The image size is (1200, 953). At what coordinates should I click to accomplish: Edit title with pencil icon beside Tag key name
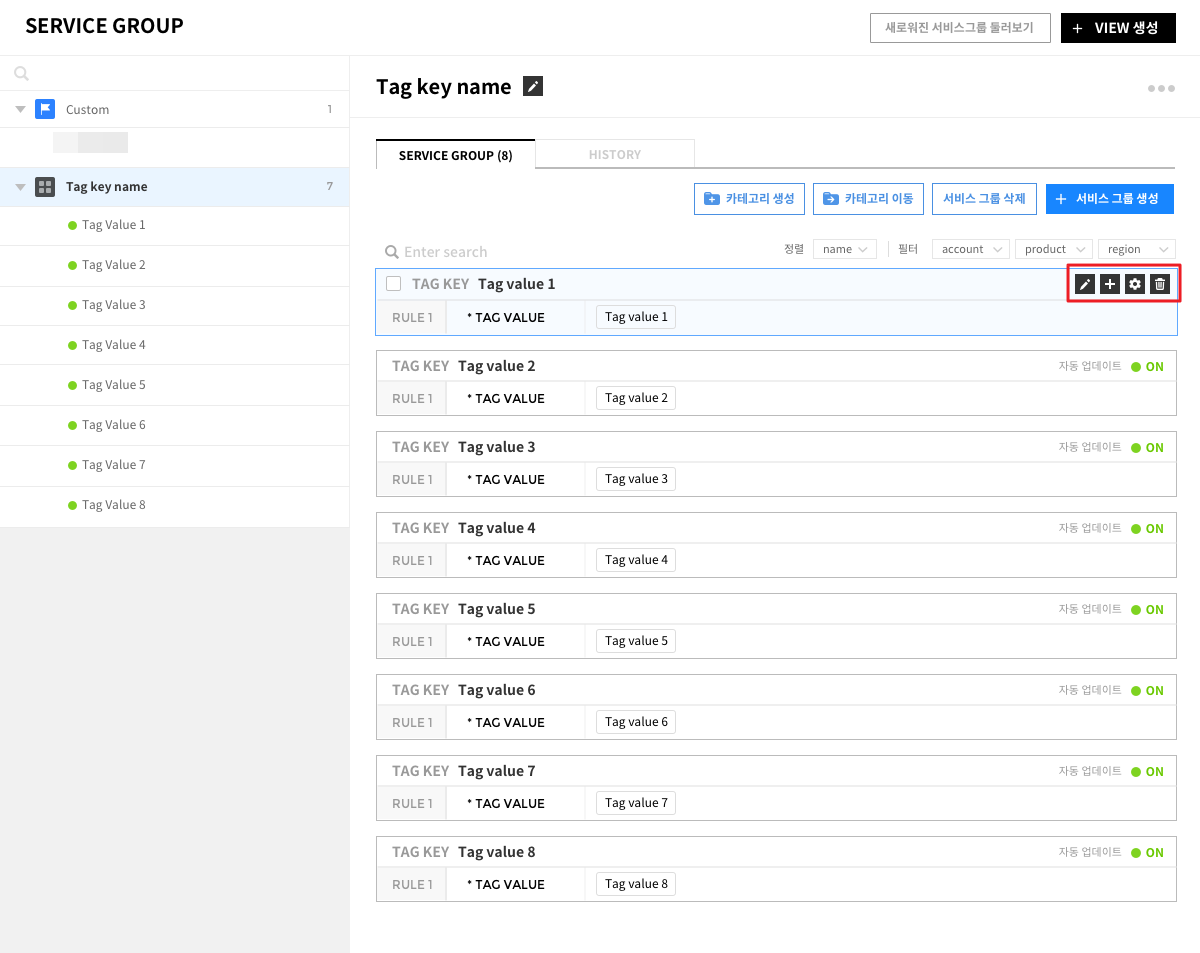pos(533,87)
